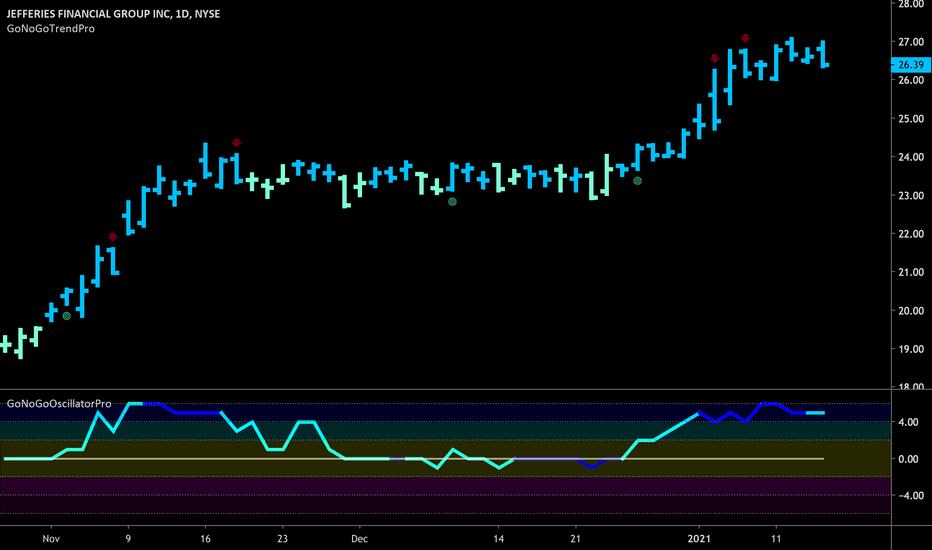Click the red down arrow near the 22.00 level
The image size is (932, 550).
[x=113, y=237]
